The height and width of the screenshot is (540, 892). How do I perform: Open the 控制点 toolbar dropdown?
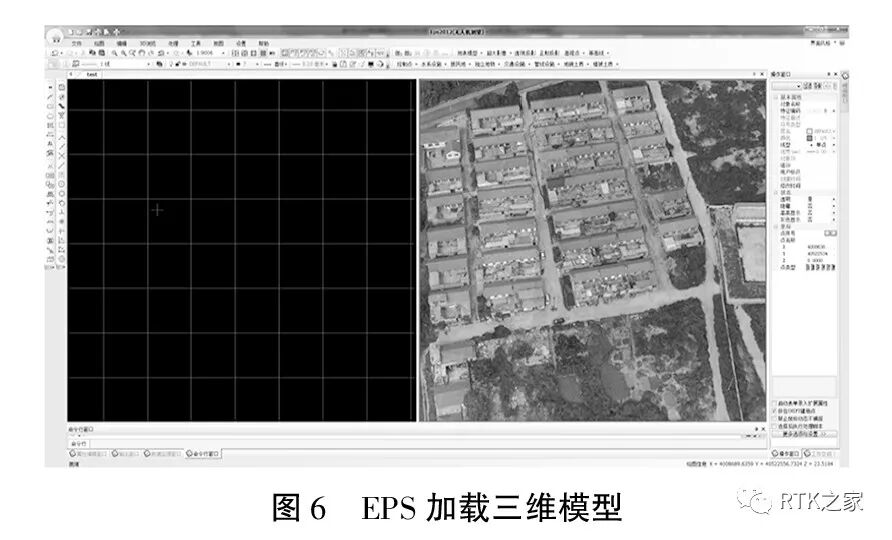(406, 64)
